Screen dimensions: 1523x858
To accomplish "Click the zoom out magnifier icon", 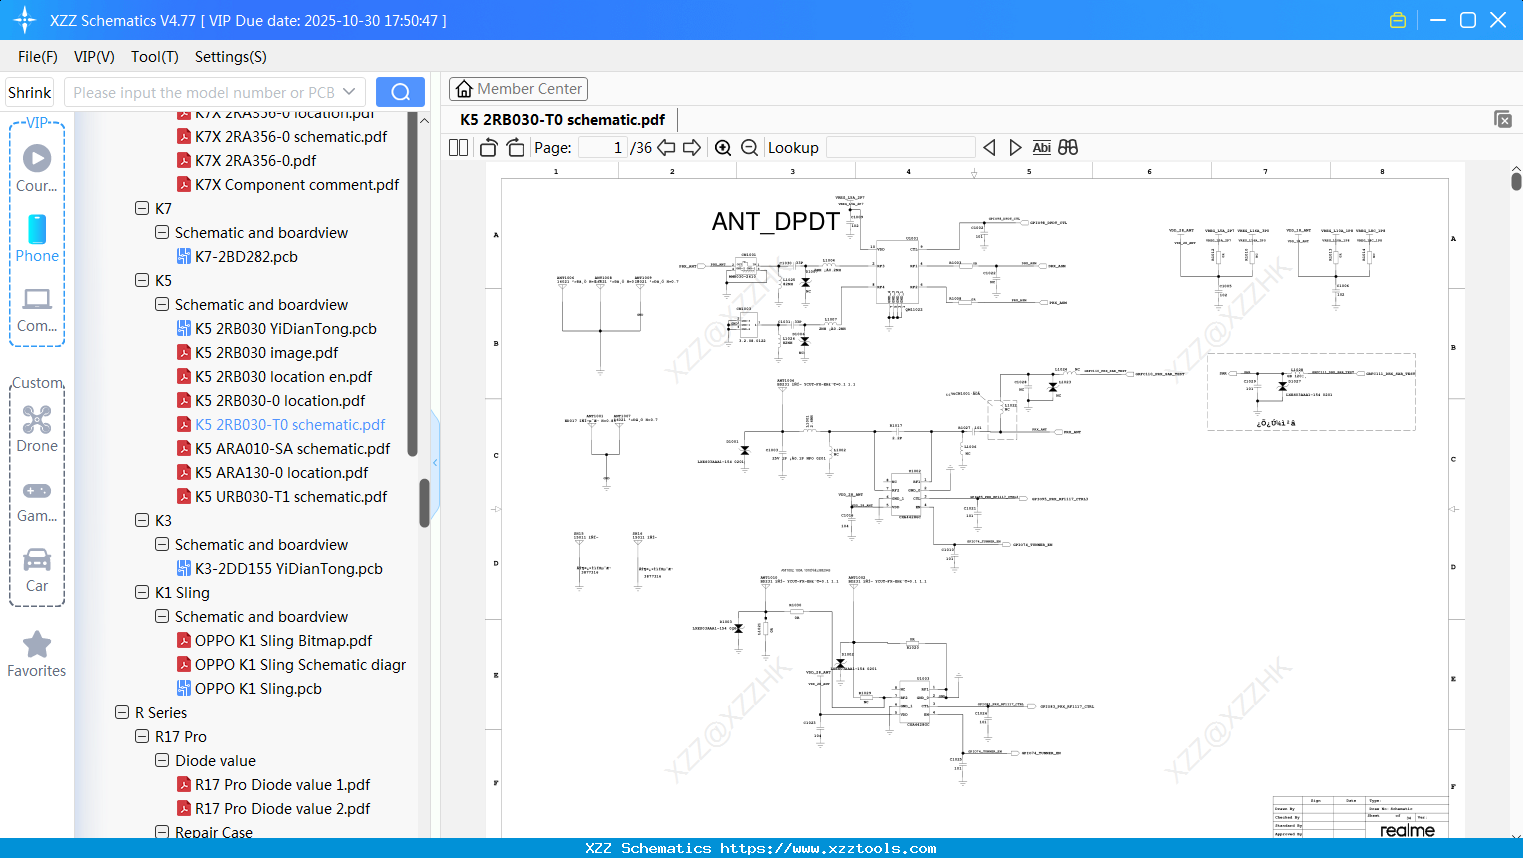I will [x=749, y=148].
